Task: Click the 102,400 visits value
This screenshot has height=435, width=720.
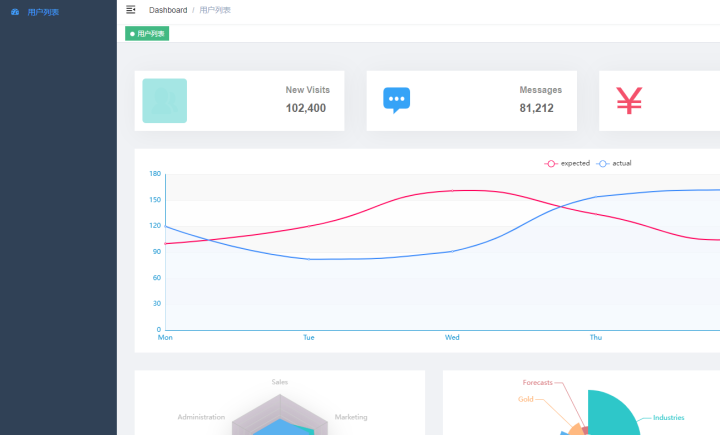Action: tap(306, 108)
